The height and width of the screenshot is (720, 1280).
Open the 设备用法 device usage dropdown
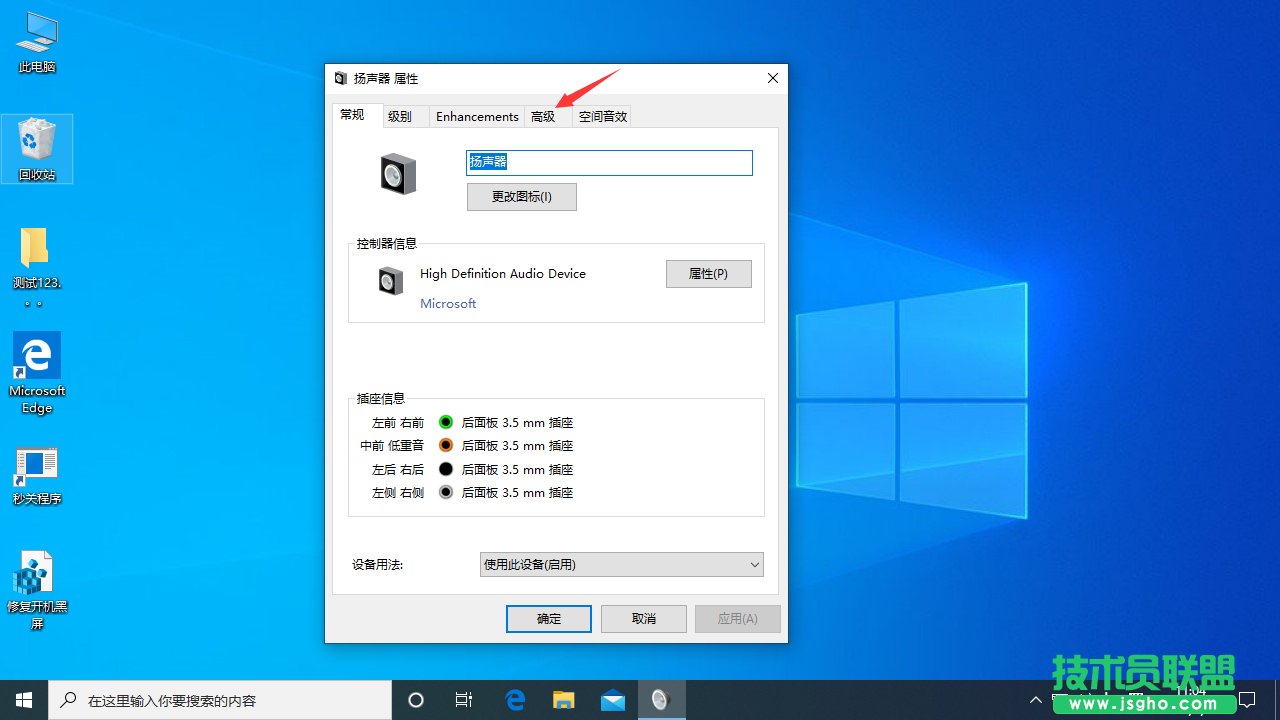(620, 564)
